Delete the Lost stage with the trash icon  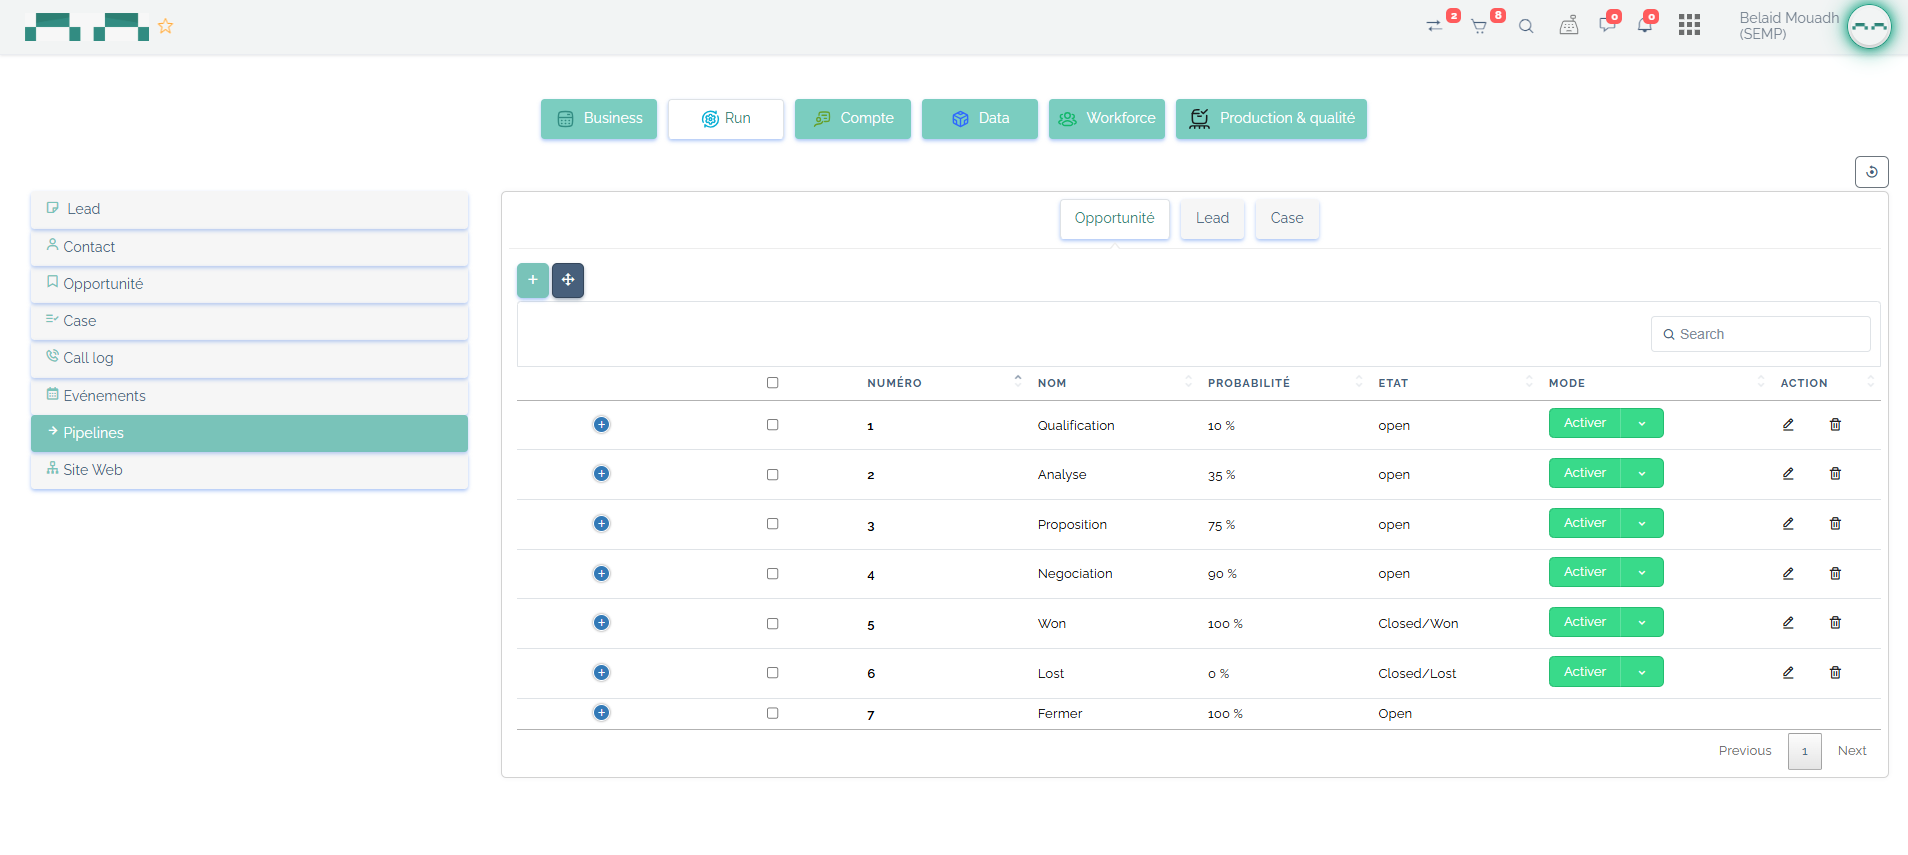pos(1835,673)
